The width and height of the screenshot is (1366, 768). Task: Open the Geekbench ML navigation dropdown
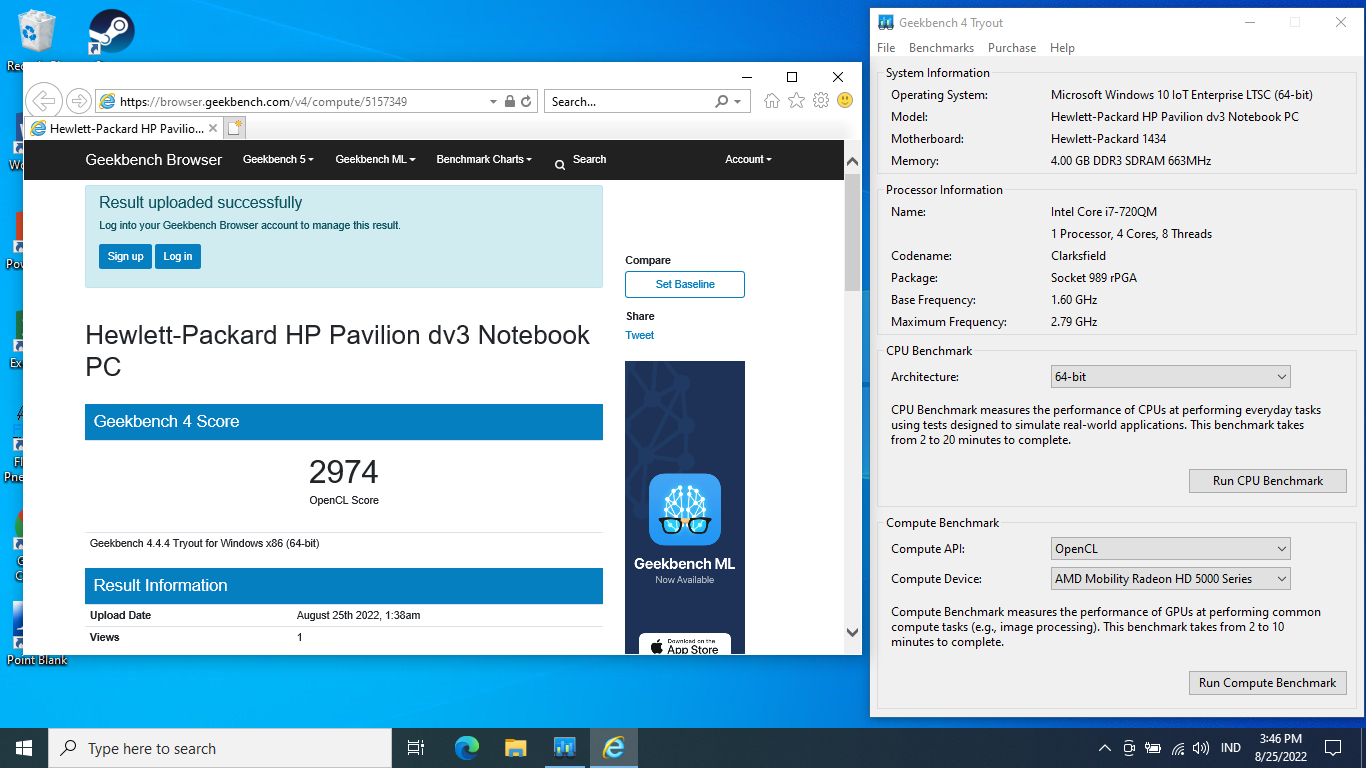point(375,159)
